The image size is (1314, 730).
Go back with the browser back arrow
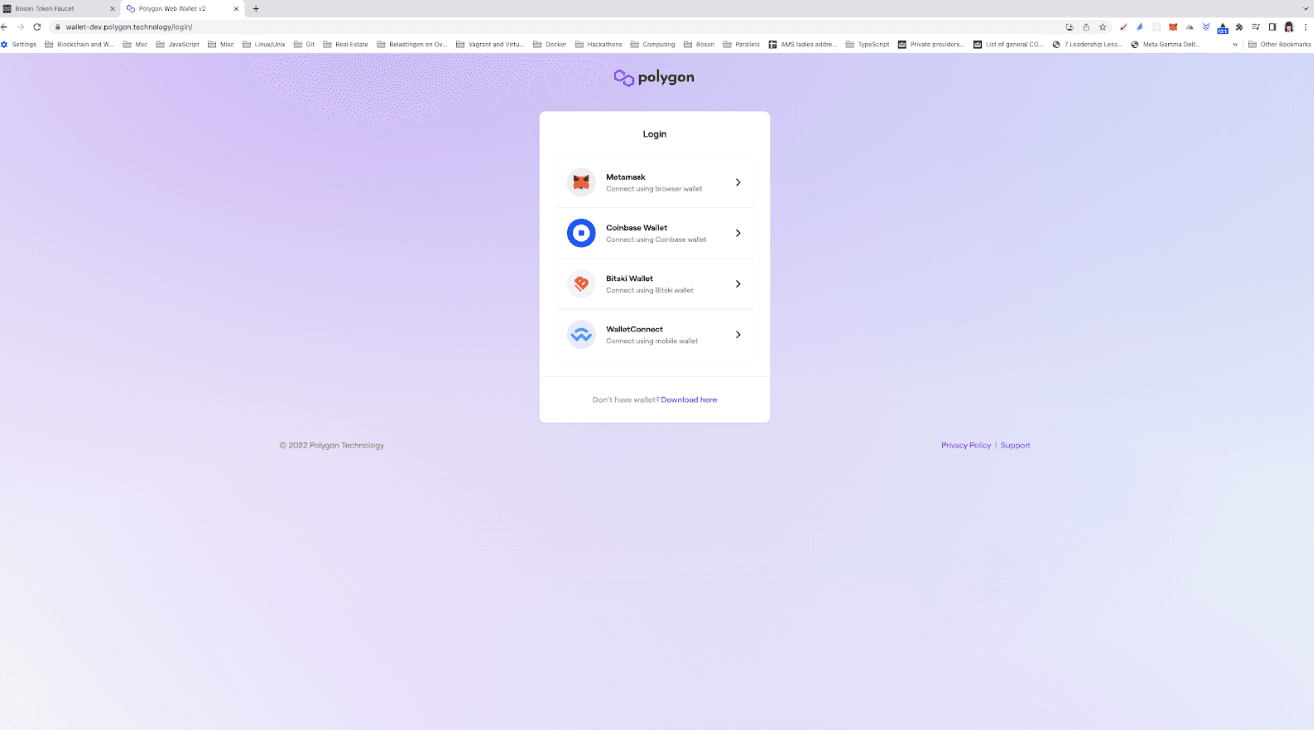tap(5, 27)
